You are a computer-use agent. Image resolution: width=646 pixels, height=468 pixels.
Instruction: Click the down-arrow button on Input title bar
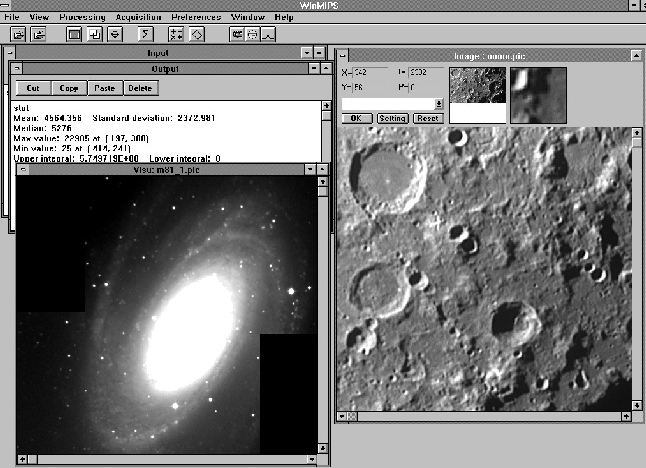tap(307, 53)
